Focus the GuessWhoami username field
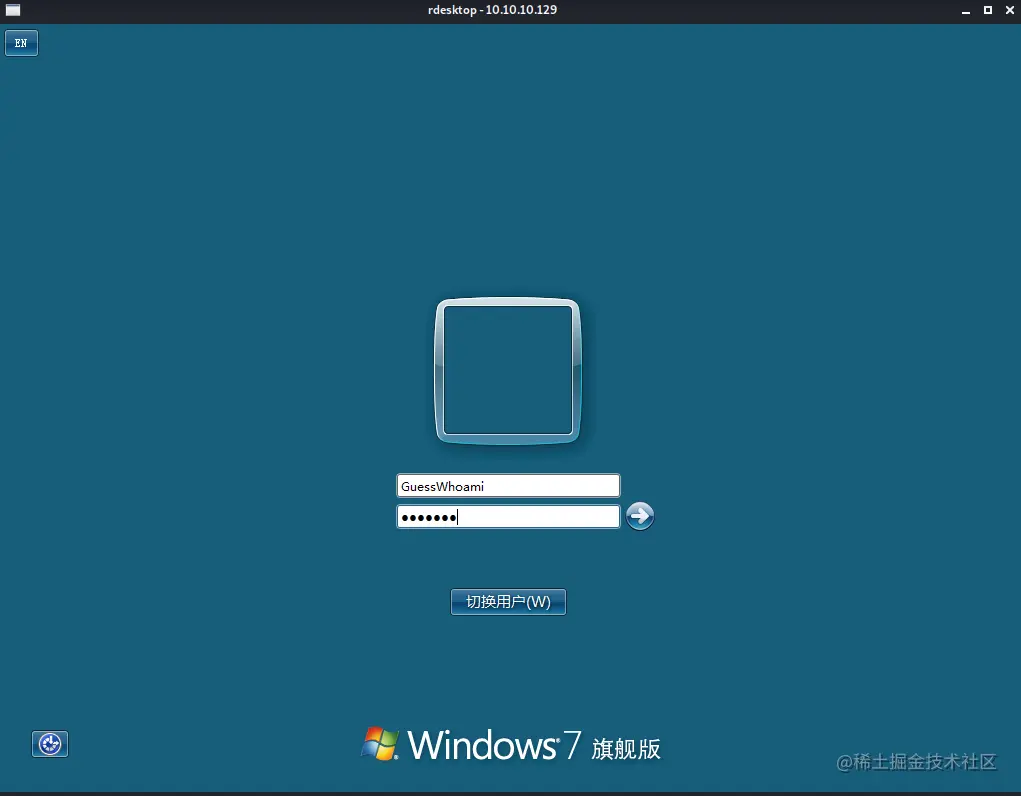Screen dimensions: 1021x796 (x=509, y=486)
